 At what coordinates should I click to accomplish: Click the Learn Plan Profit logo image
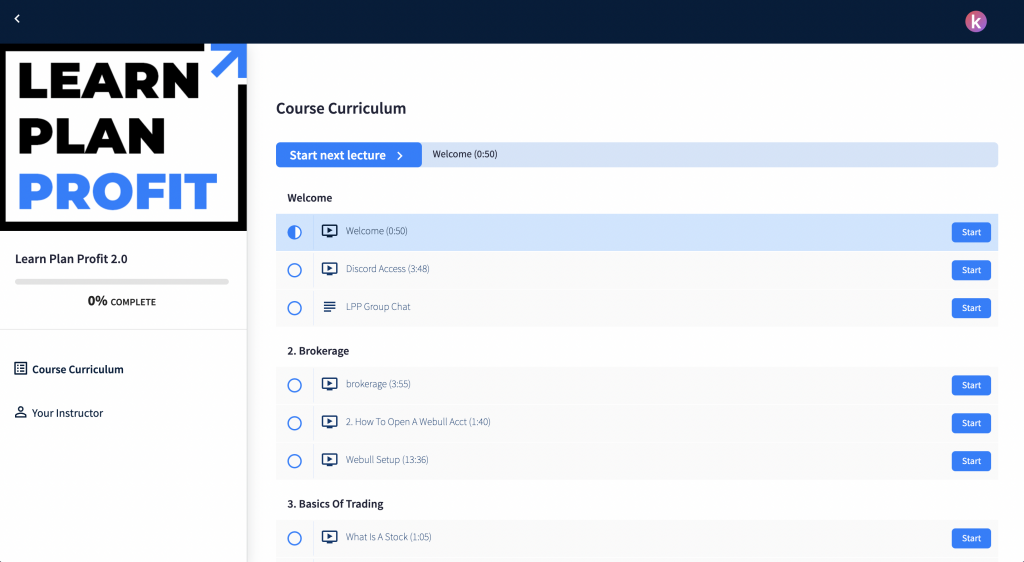[x=123, y=137]
